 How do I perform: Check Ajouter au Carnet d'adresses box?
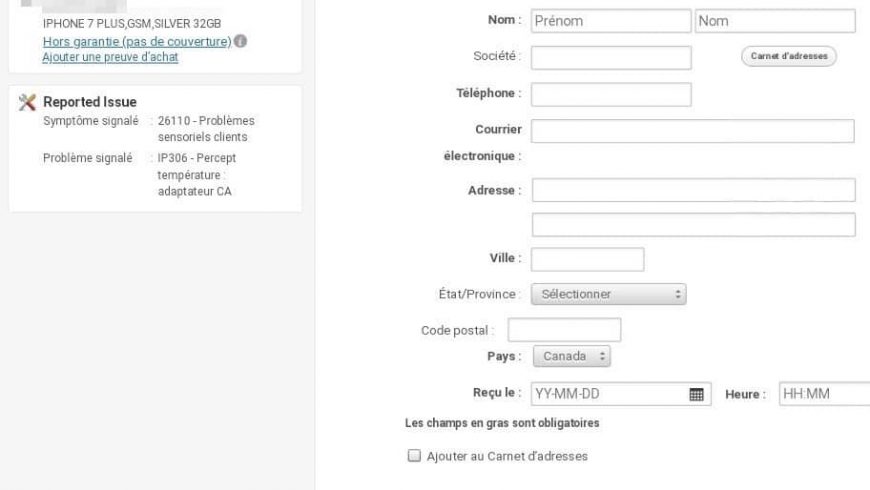click(411, 456)
